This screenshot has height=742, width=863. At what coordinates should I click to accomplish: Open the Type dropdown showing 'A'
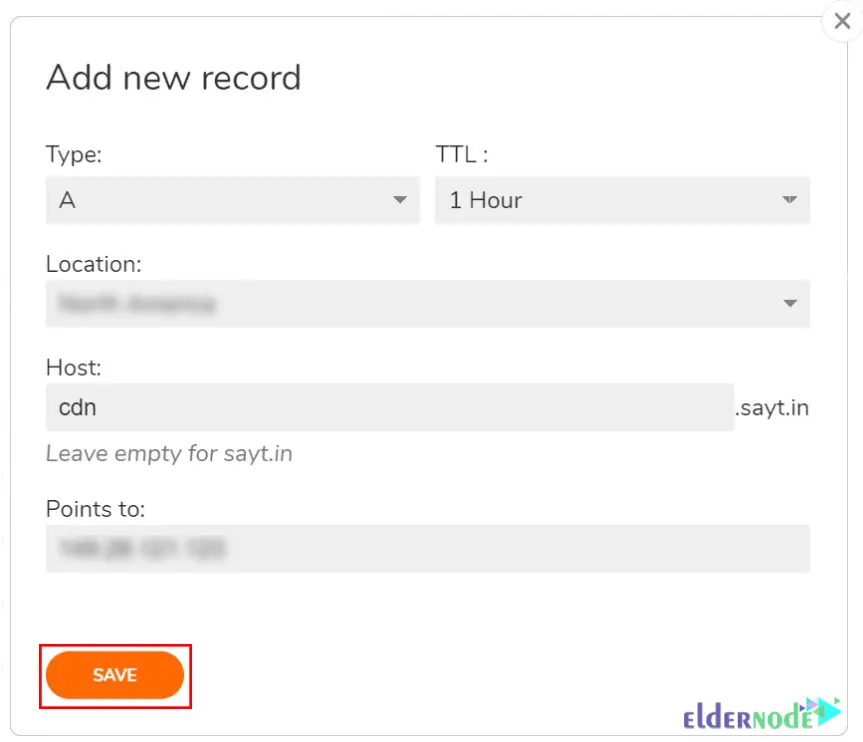230,200
